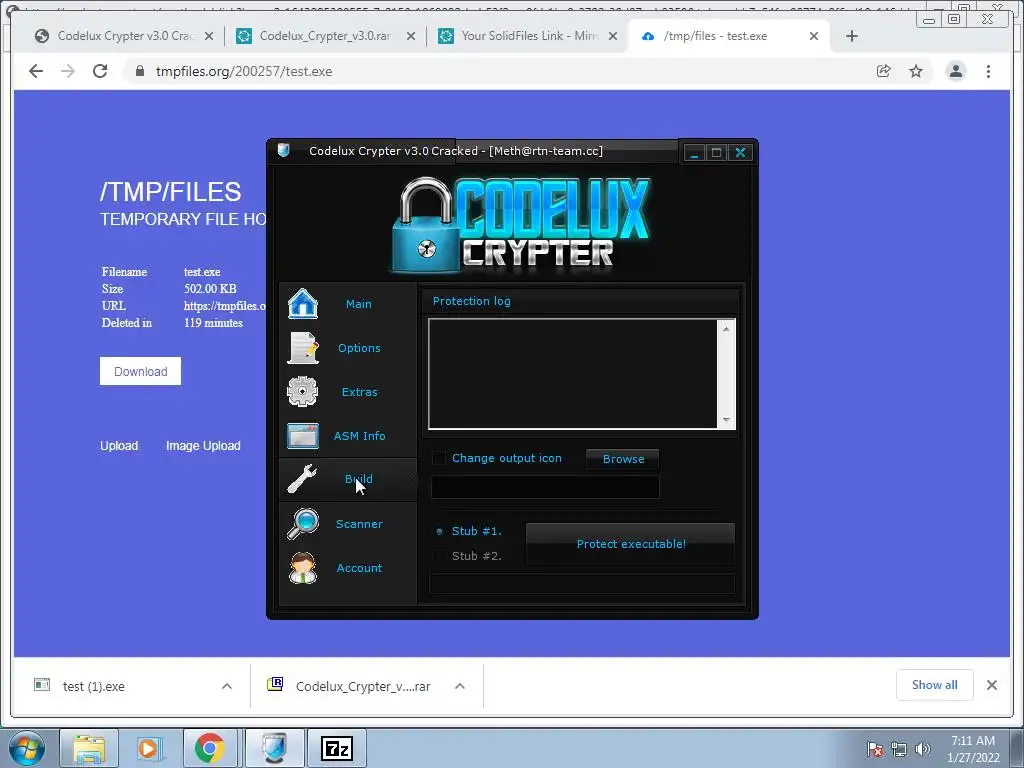The width and height of the screenshot is (1024, 768).
Task: Open 7-Zip taskbar icon
Action: [x=337, y=748]
